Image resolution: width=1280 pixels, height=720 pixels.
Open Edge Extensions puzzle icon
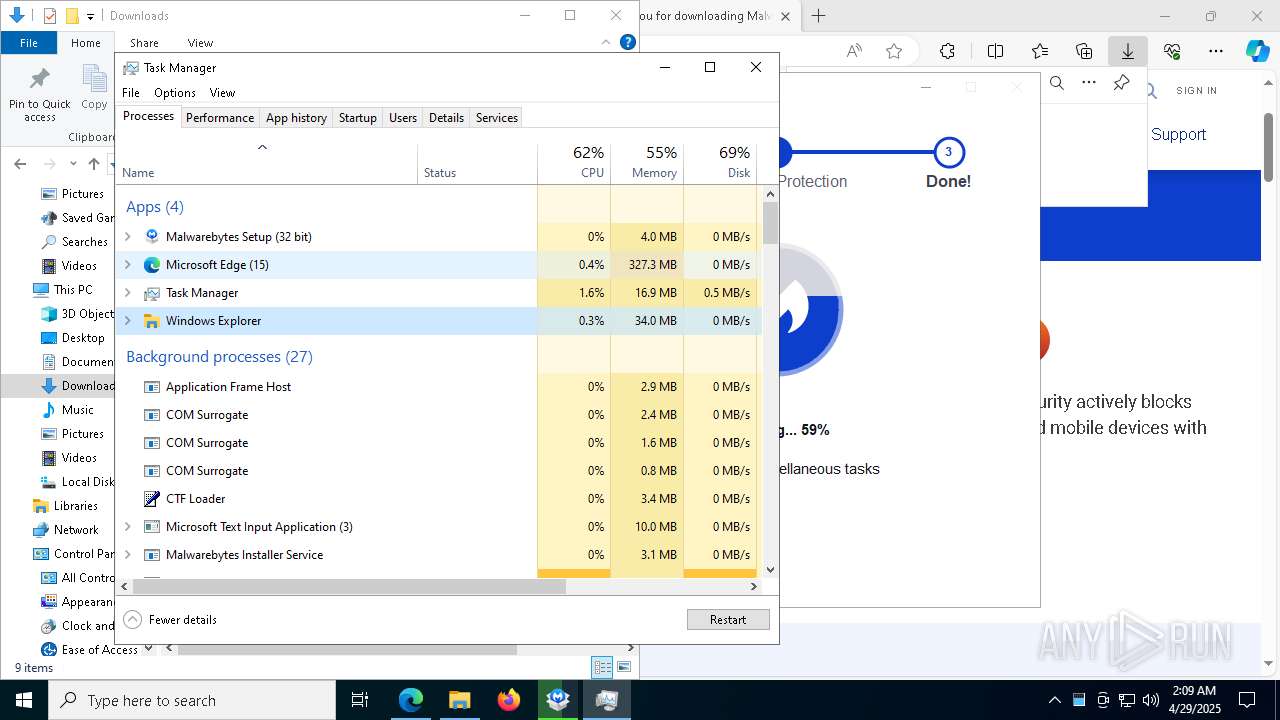click(x=947, y=51)
